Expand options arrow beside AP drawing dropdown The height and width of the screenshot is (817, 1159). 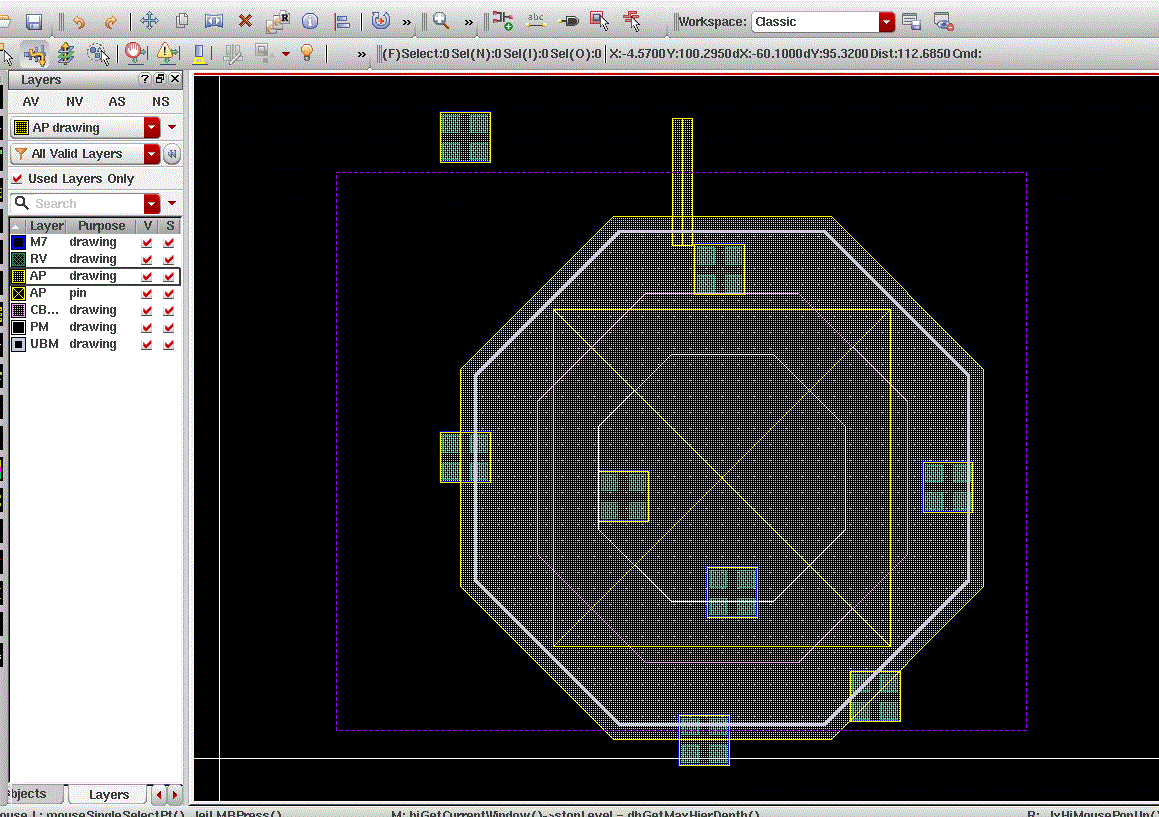point(172,127)
